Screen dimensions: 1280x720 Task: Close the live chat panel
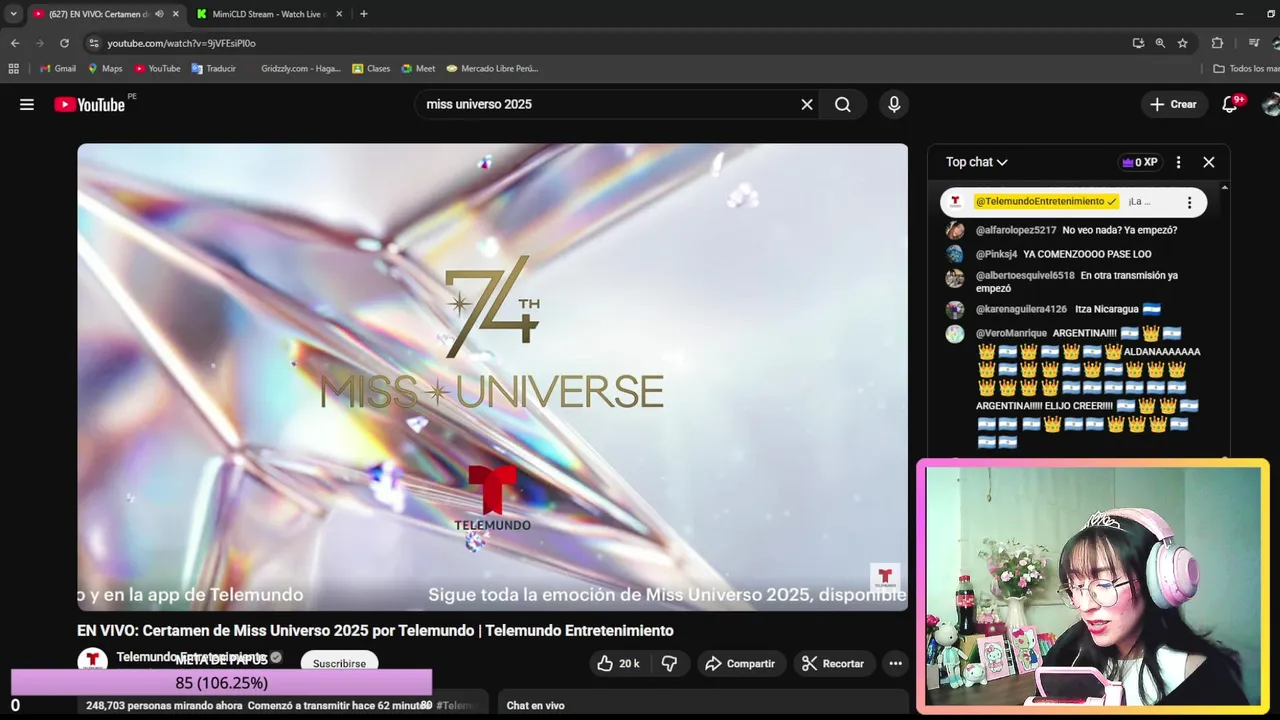point(1208,162)
